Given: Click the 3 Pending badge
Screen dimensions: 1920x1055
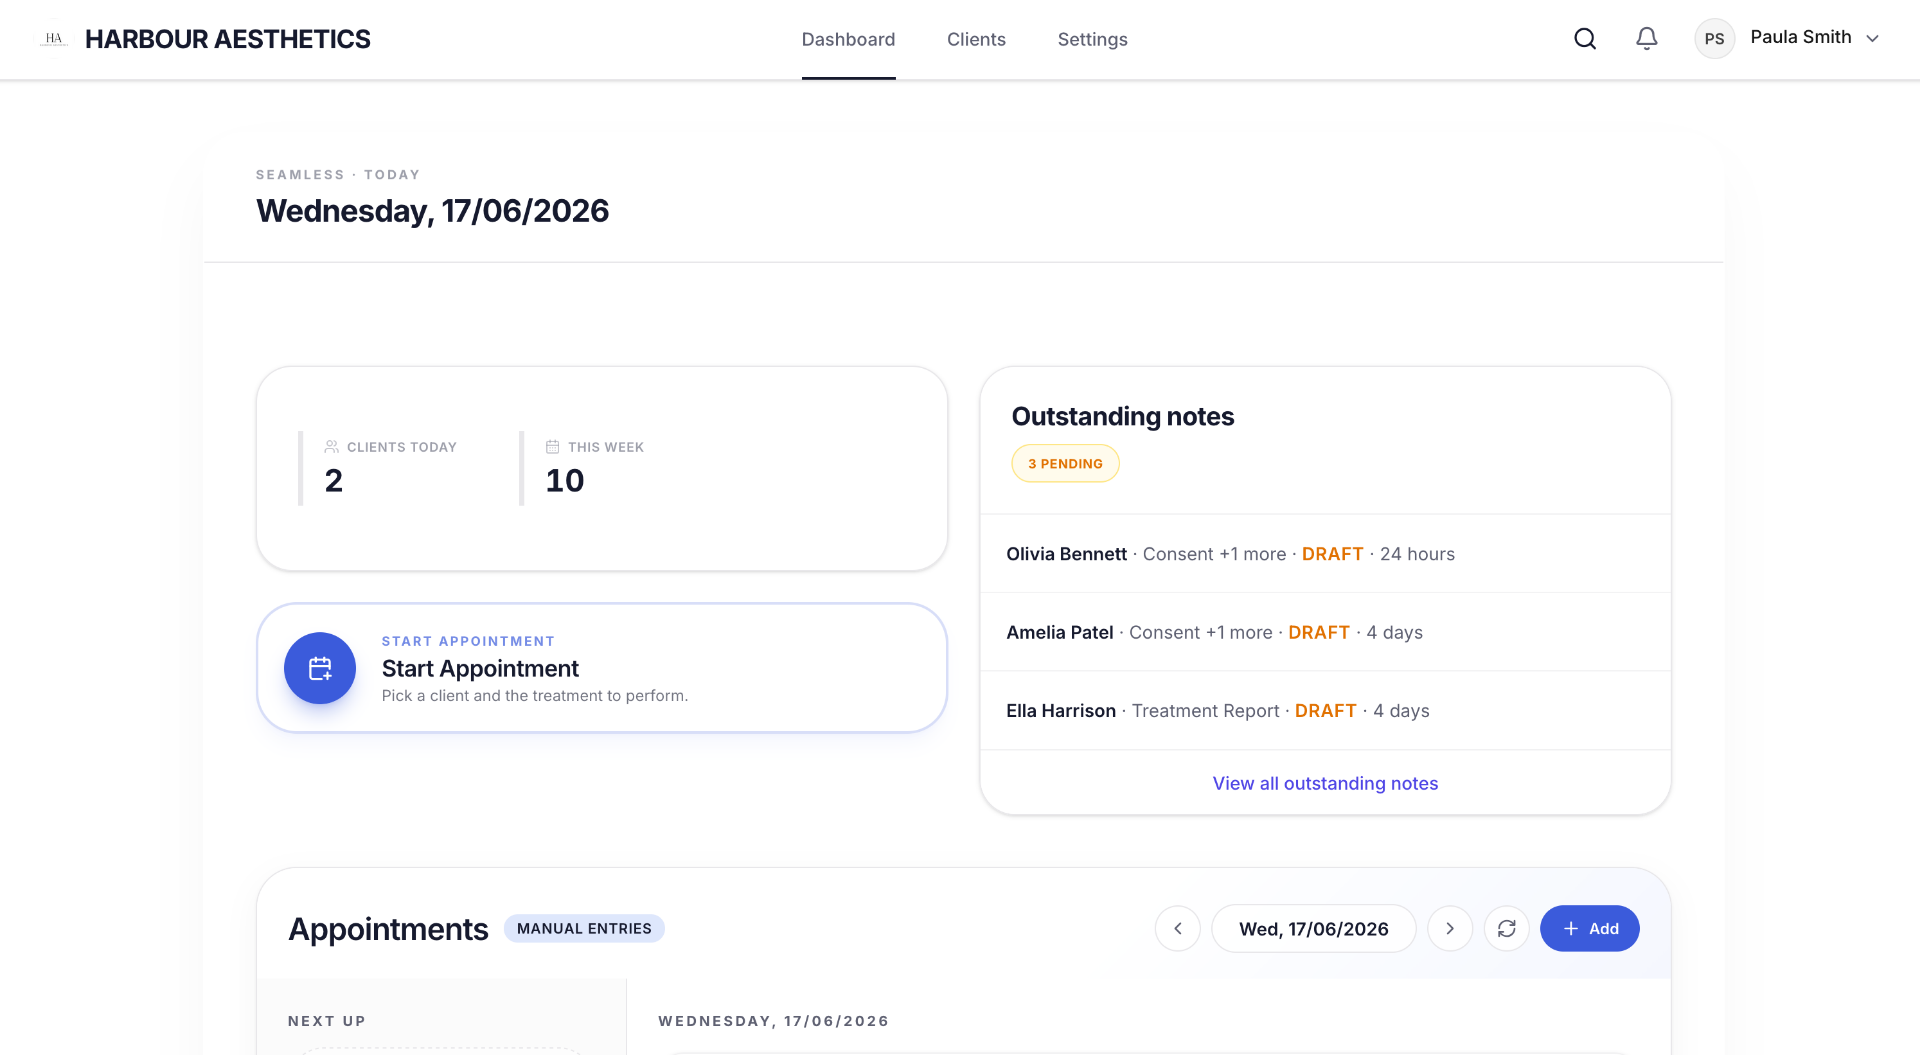Looking at the screenshot, I should click(1065, 463).
